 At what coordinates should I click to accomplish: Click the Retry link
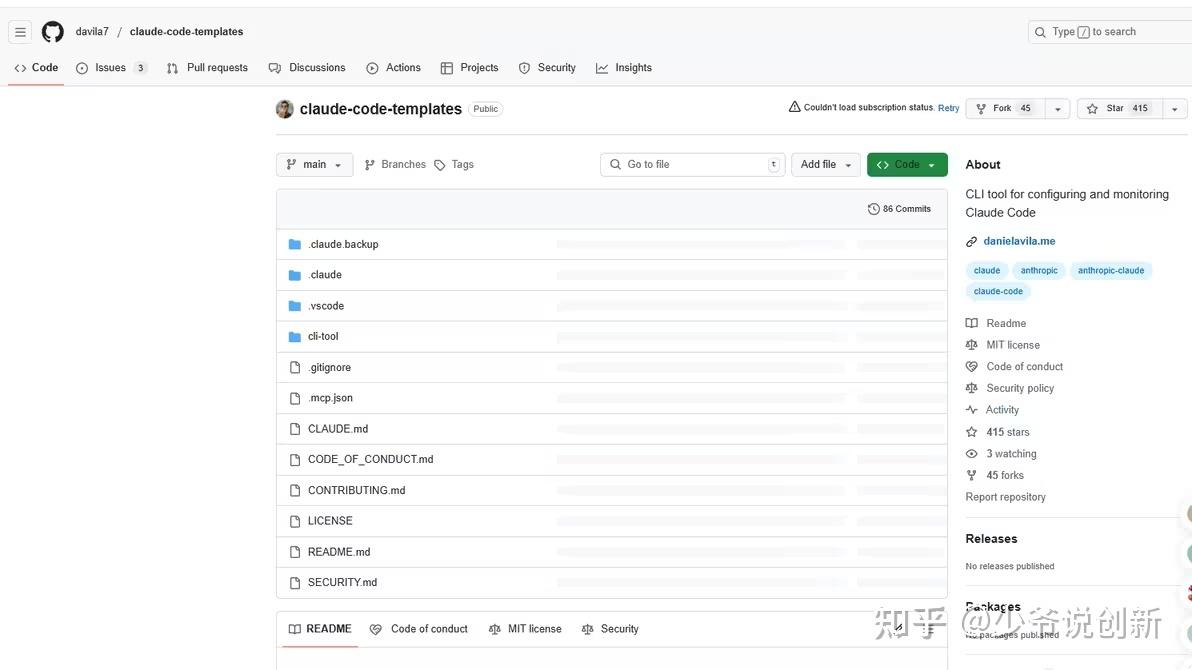coord(948,108)
